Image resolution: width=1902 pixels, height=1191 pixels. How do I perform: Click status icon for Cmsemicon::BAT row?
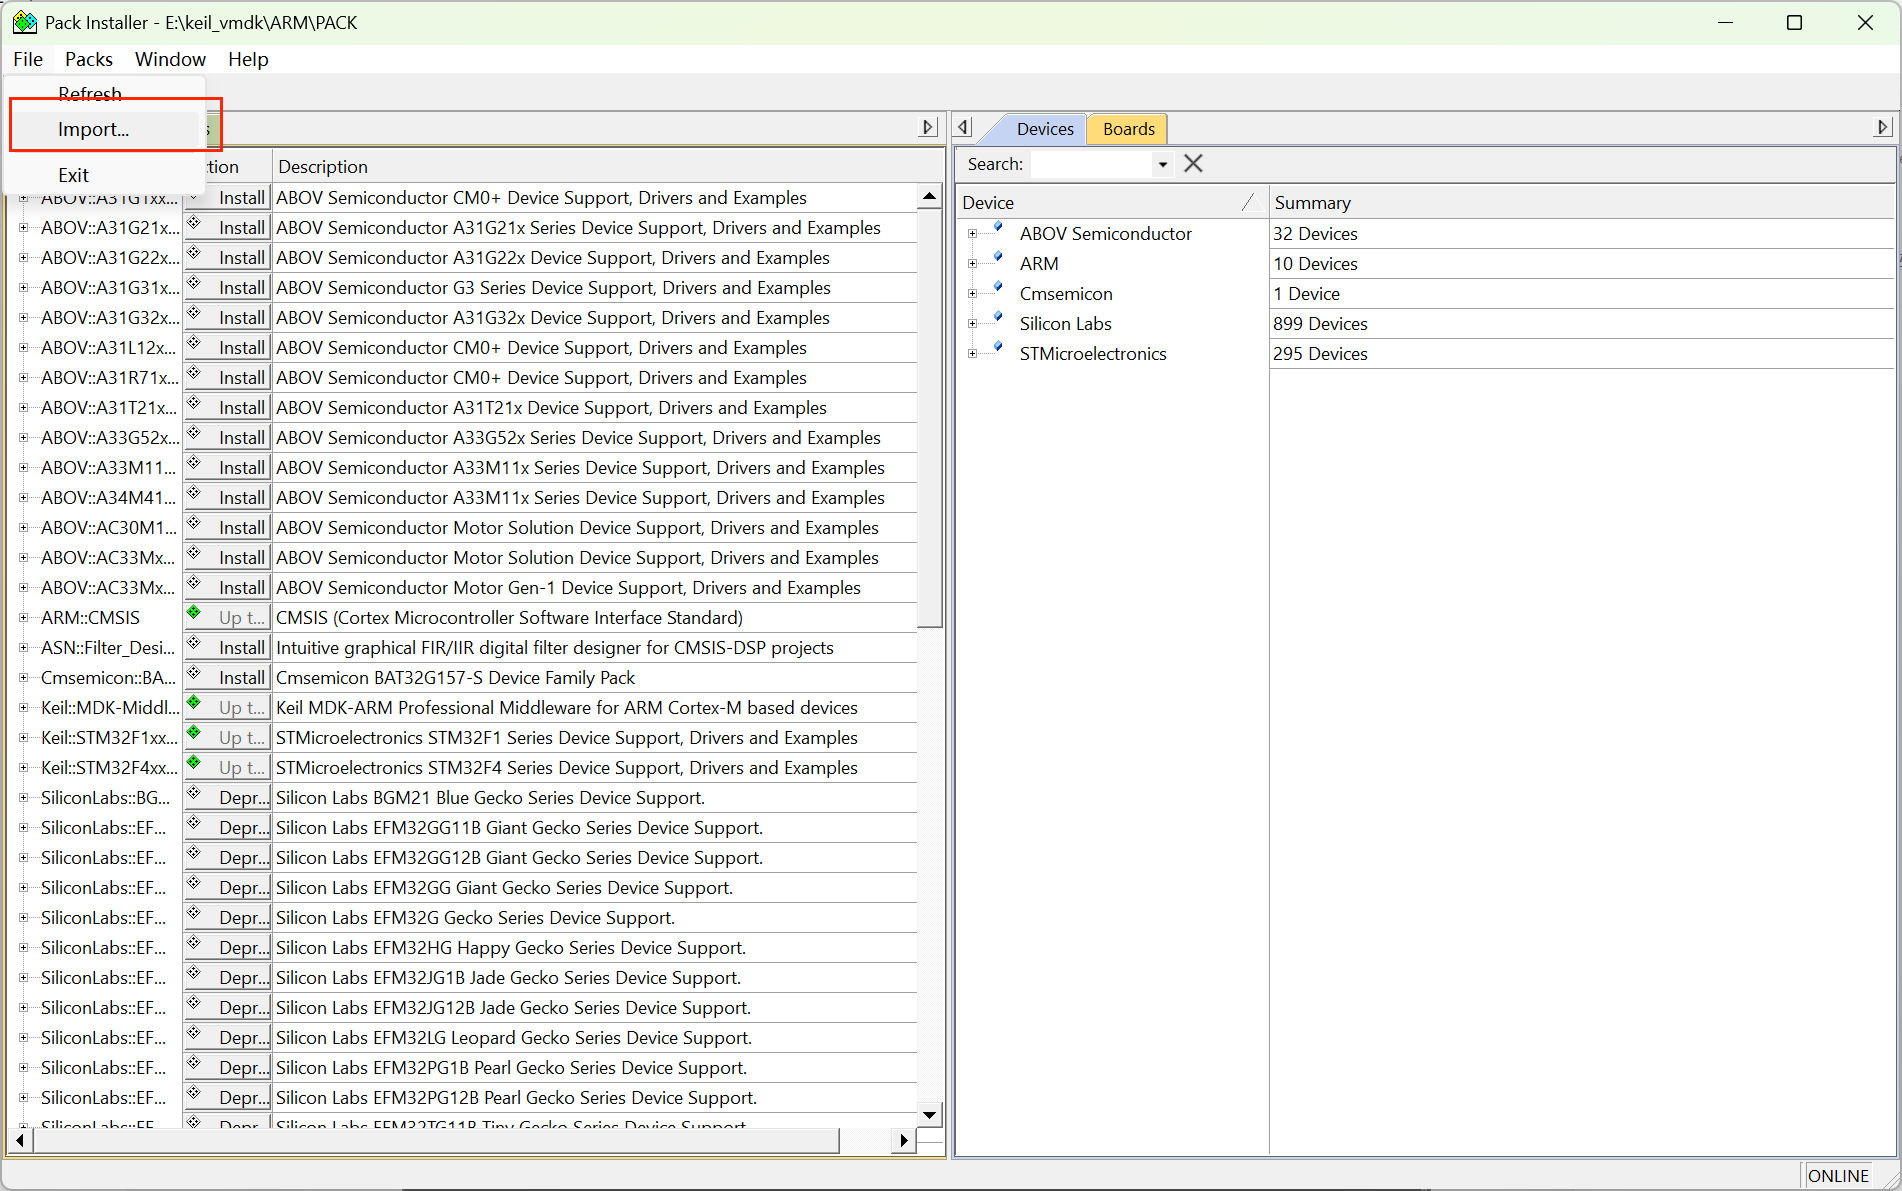click(x=194, y=673)
